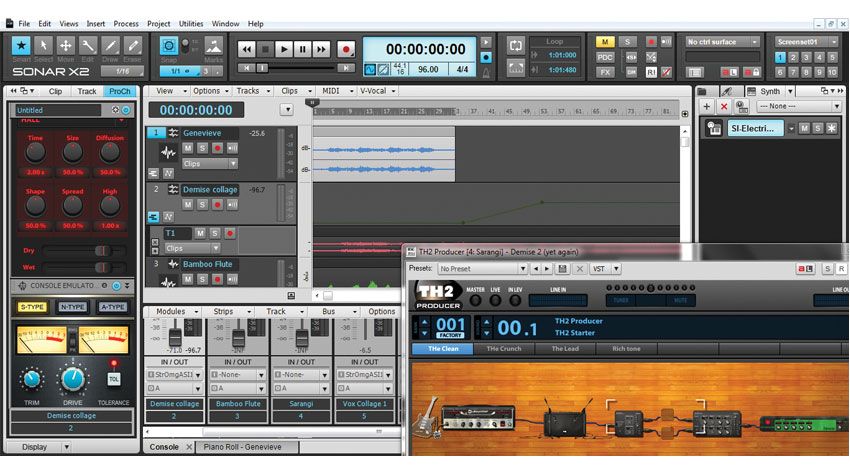Add a synth with the plus icon
Viewport: 850px width, 476px height.
[707, 106]
